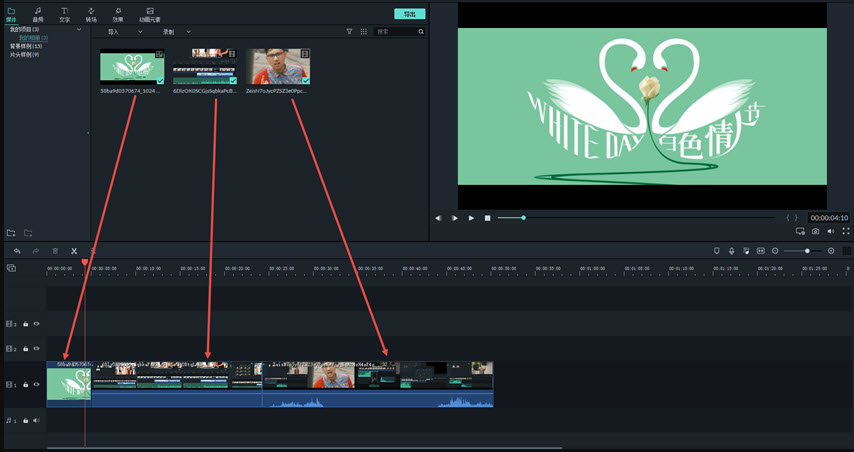
Task: Open the 转场 transitions tab
Action: pos(91,14)
